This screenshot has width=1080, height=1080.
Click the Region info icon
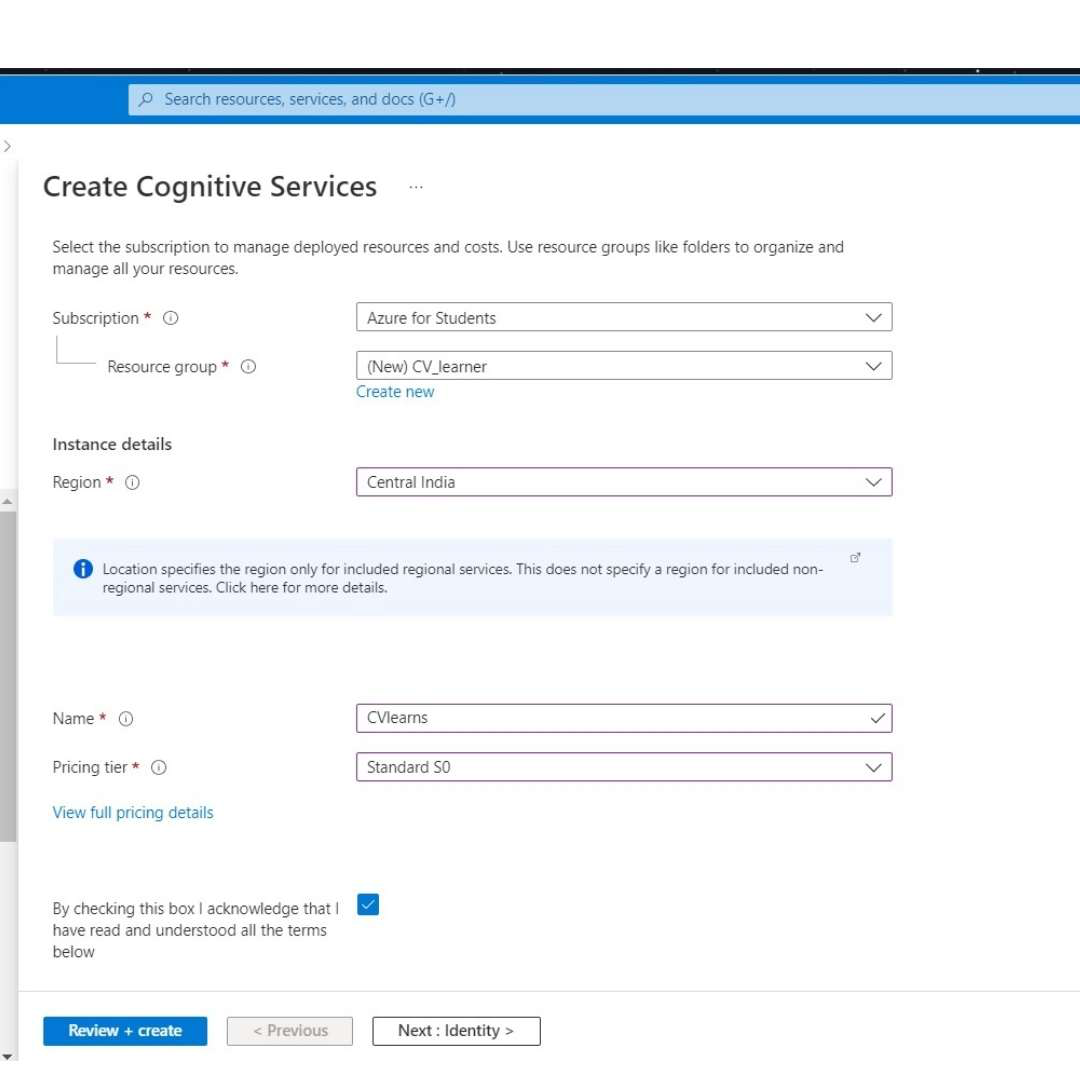pos(132,482)
